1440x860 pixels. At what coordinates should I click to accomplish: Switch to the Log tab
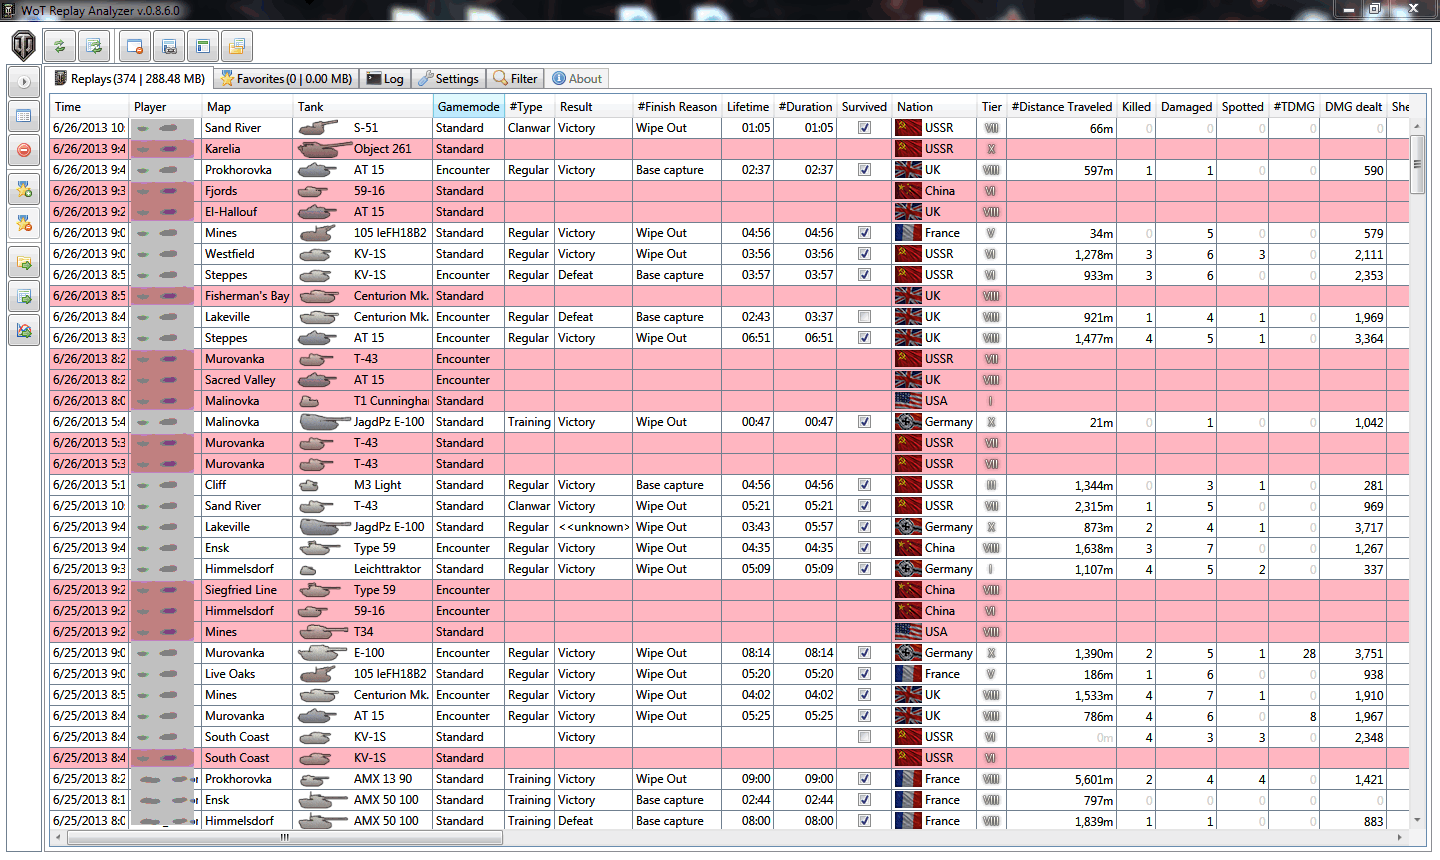point(385,79)
